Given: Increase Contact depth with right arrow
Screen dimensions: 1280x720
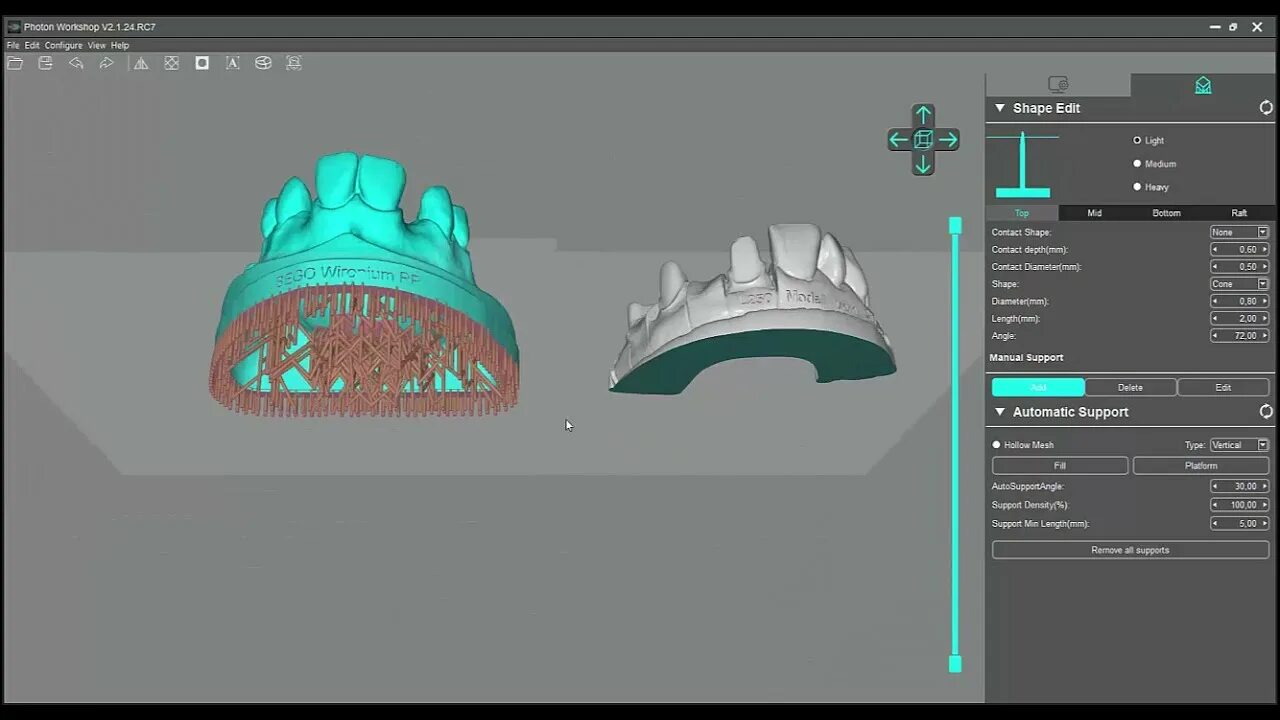Looking at the screenshot, I should pos(1264,249).
